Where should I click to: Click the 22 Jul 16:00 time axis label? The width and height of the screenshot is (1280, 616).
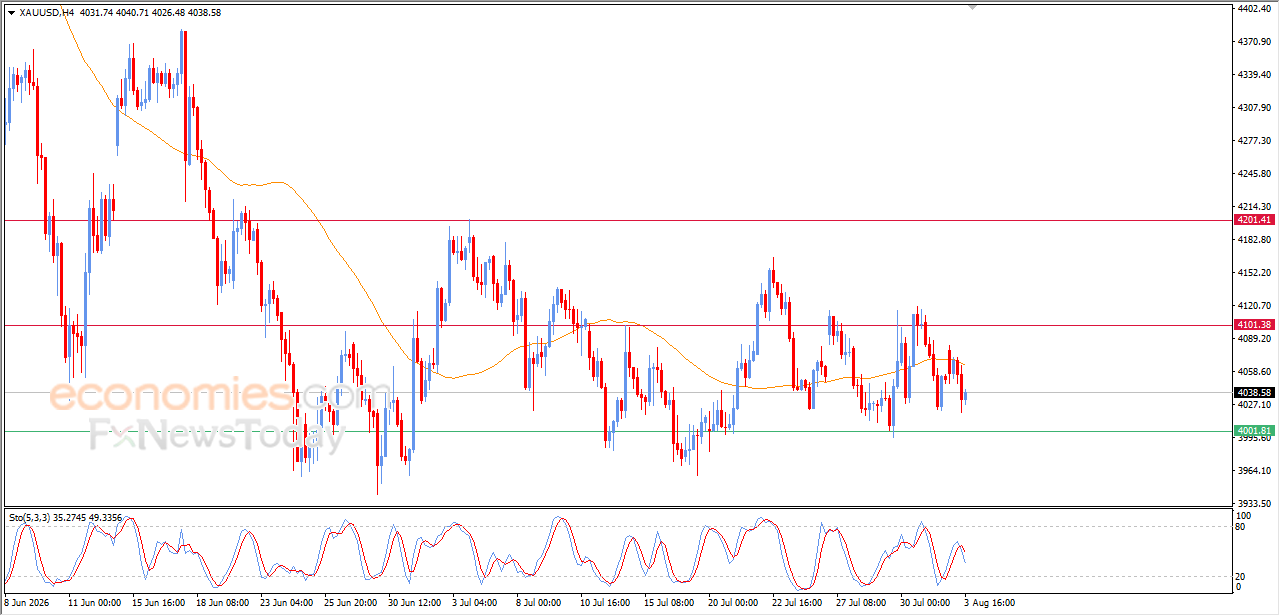click(798, 603)
